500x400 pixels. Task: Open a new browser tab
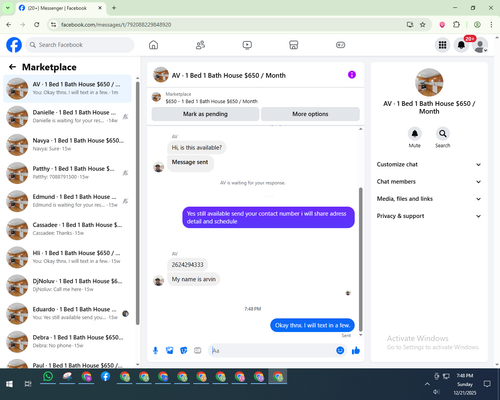(x=114, y=8)
